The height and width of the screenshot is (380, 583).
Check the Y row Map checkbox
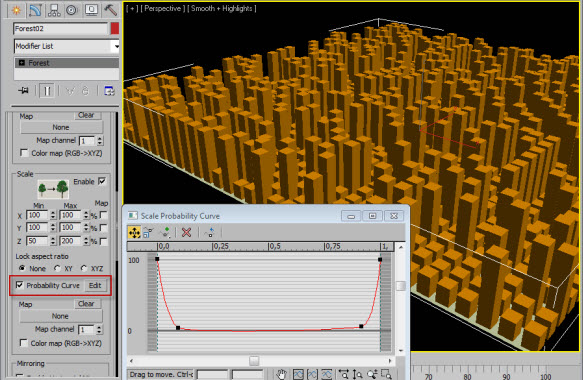pos(104,228)
